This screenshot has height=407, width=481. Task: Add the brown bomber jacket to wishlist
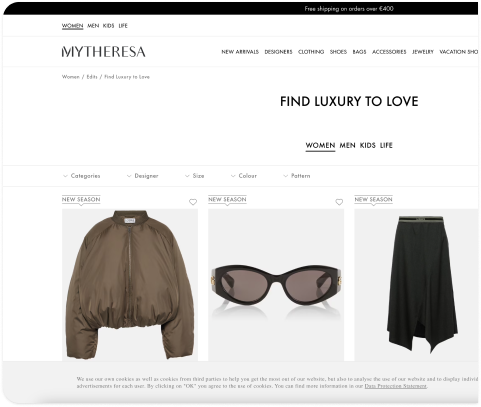pos(193,202)
